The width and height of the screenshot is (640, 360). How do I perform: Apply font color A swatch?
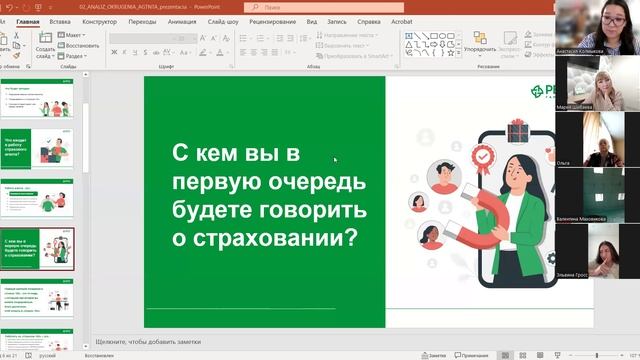tap(220, 53)
